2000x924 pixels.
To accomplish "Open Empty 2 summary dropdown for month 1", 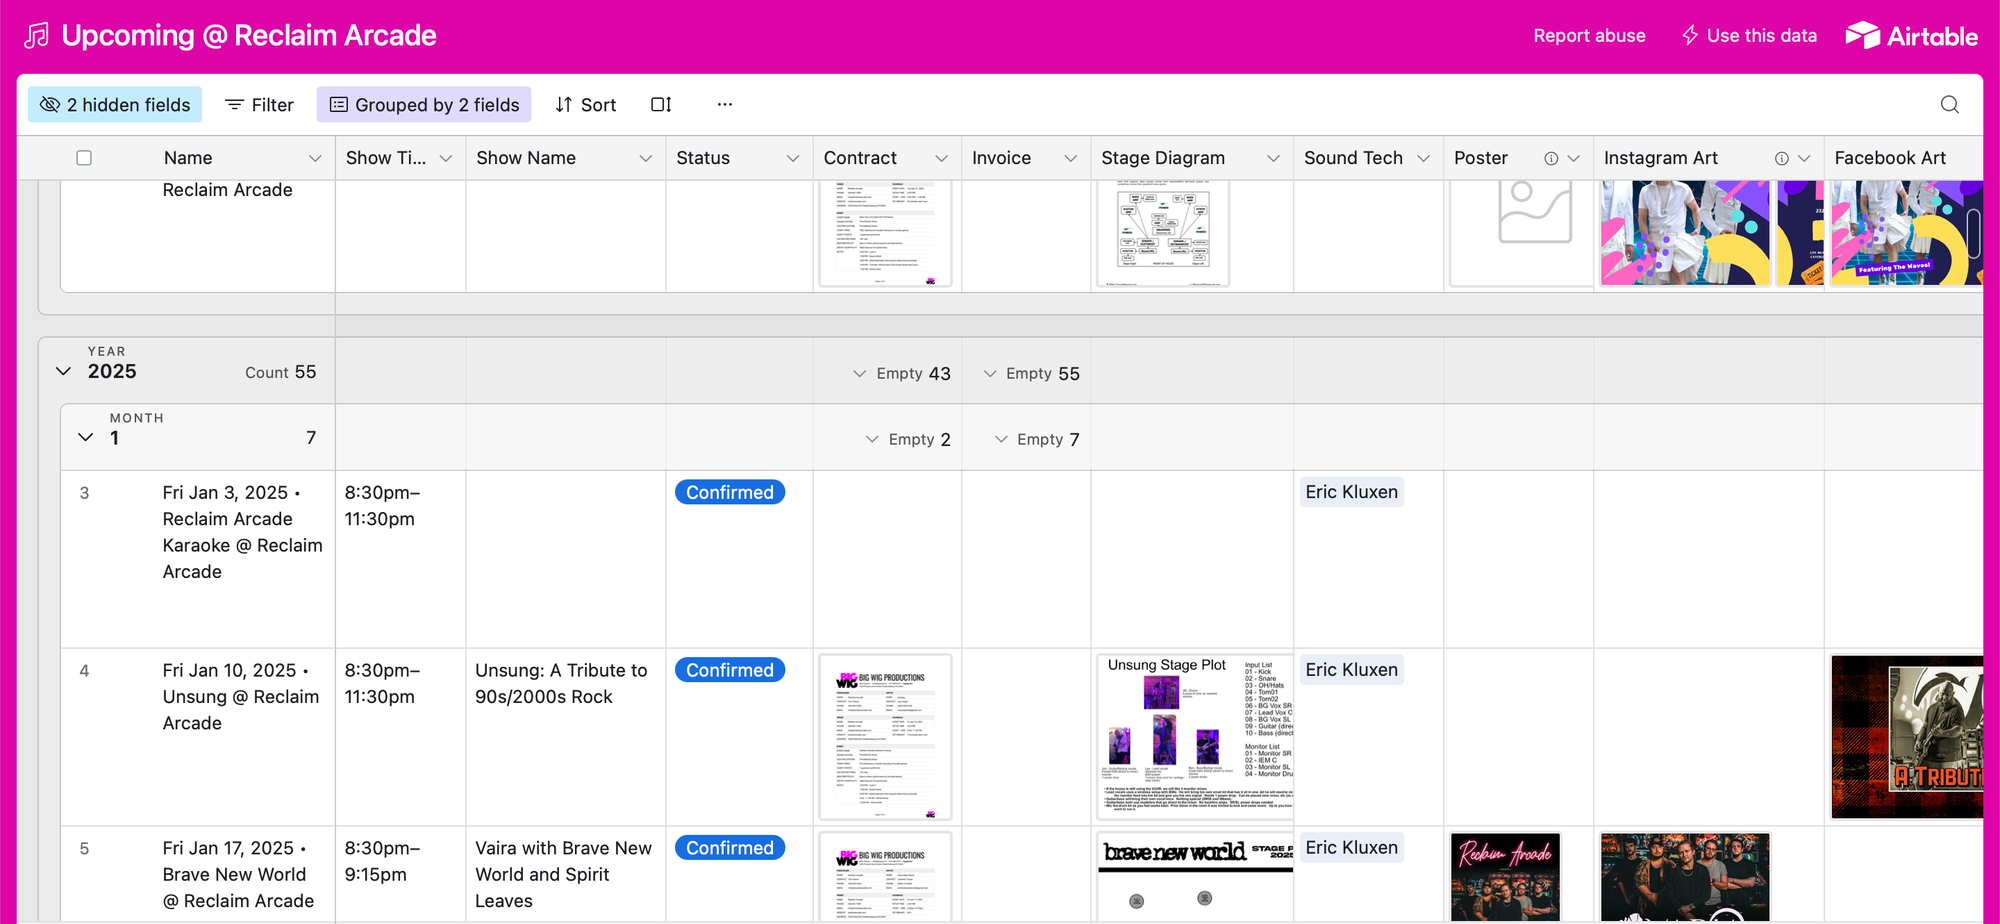I will (x=908, y=439).
